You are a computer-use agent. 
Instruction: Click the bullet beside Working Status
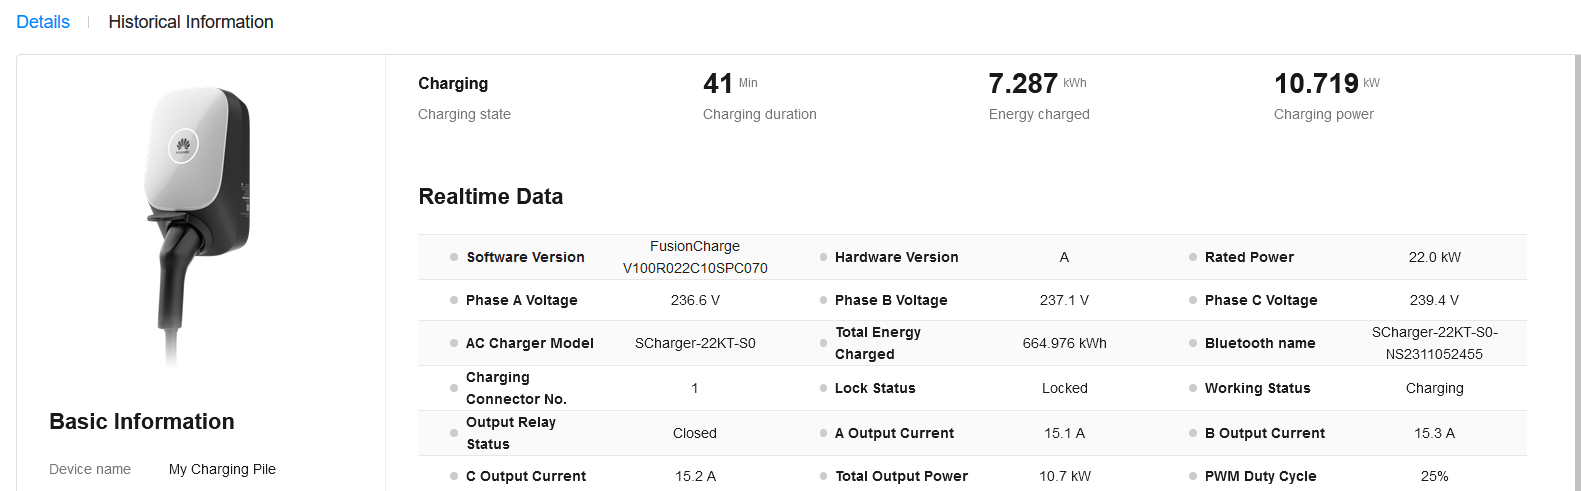[x=1193, y=388]
